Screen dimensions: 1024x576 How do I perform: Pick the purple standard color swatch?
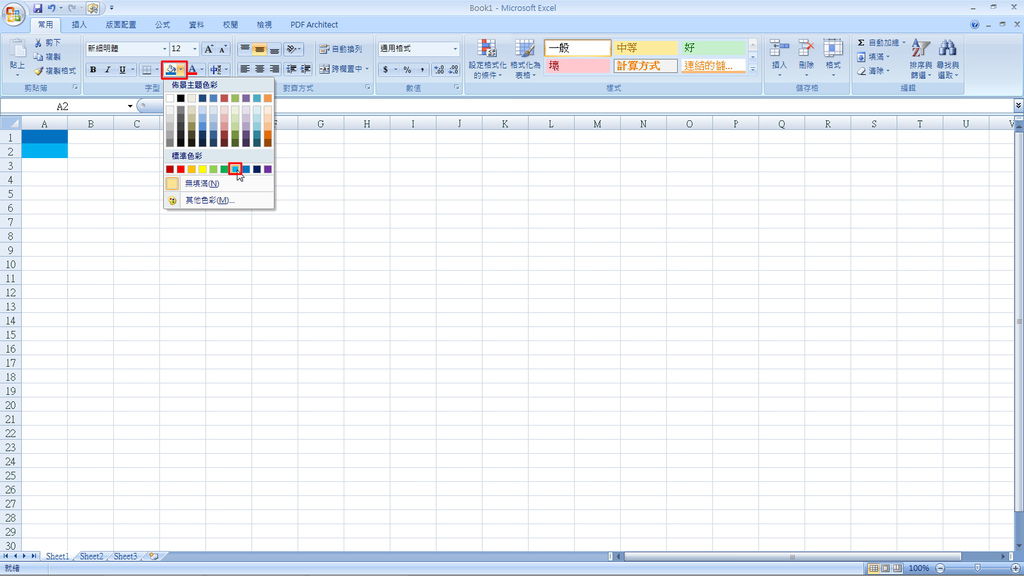(268, 169)
